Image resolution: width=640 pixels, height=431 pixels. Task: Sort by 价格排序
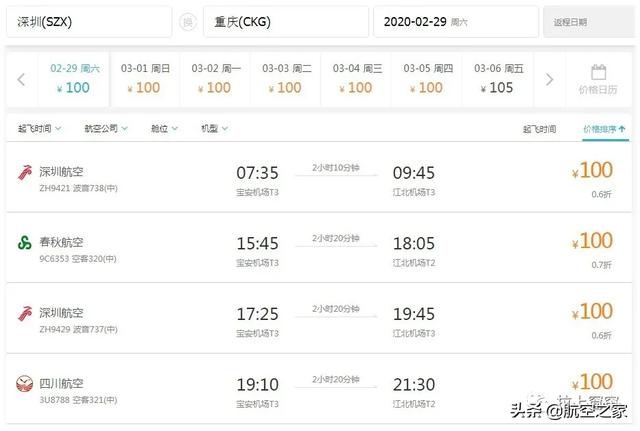(604, 129)
